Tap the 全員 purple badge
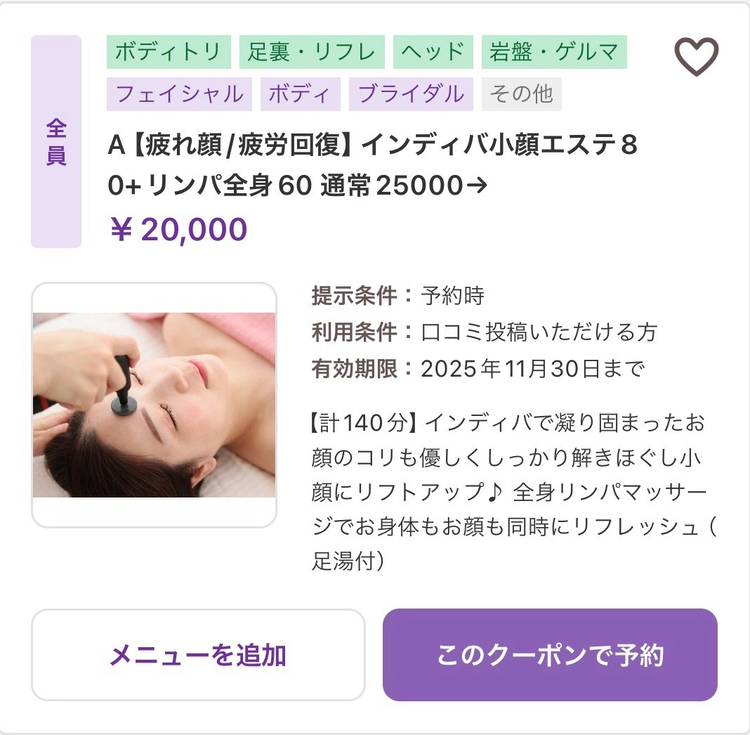 (56, 141)
